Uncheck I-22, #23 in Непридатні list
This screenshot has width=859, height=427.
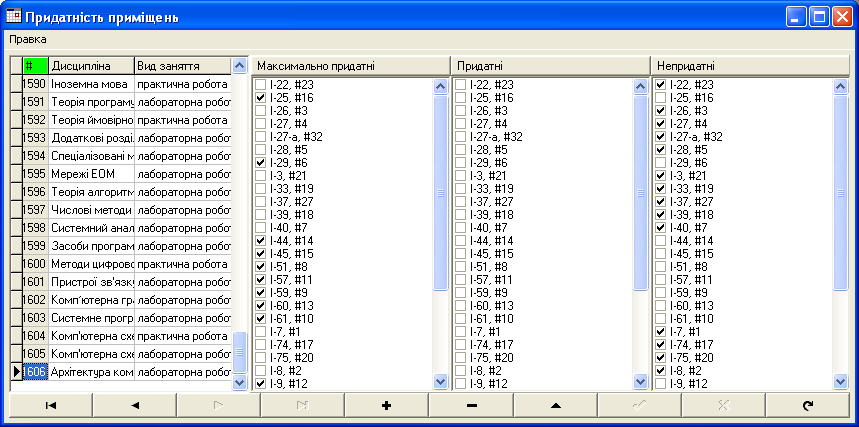[x=661, y=84]
